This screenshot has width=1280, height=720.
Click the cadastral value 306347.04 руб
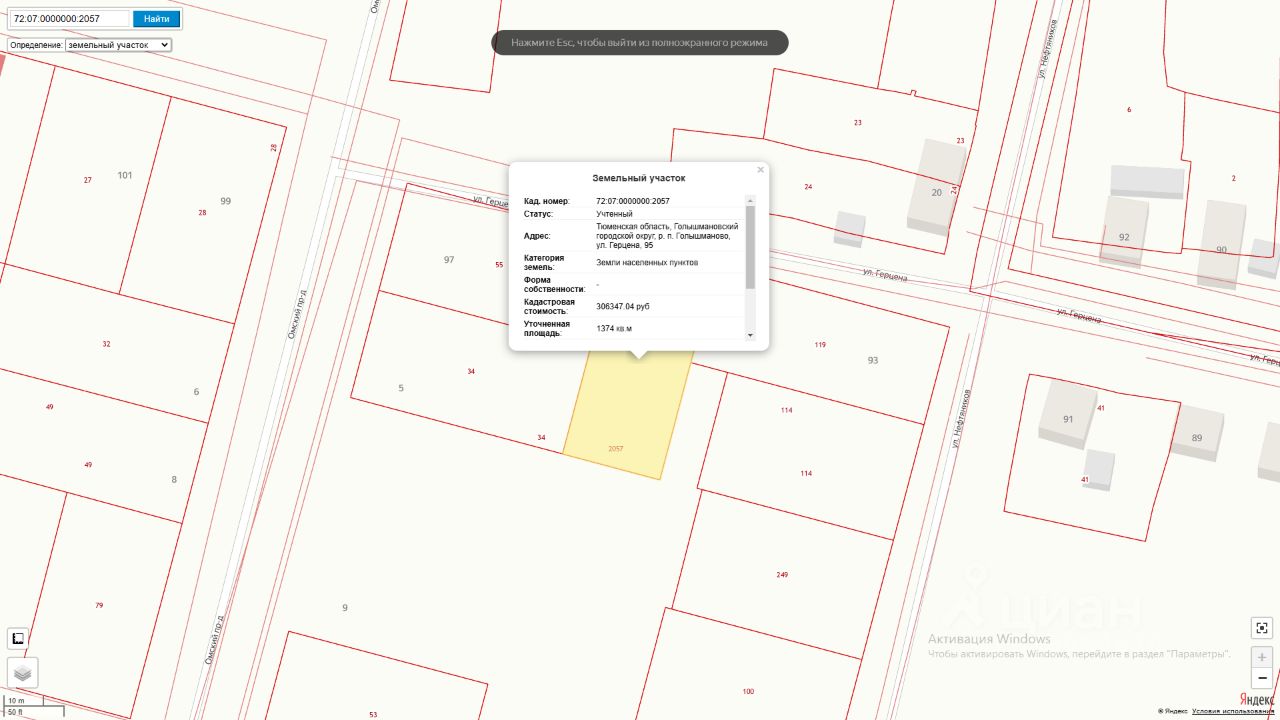click(x=623, y=306)
